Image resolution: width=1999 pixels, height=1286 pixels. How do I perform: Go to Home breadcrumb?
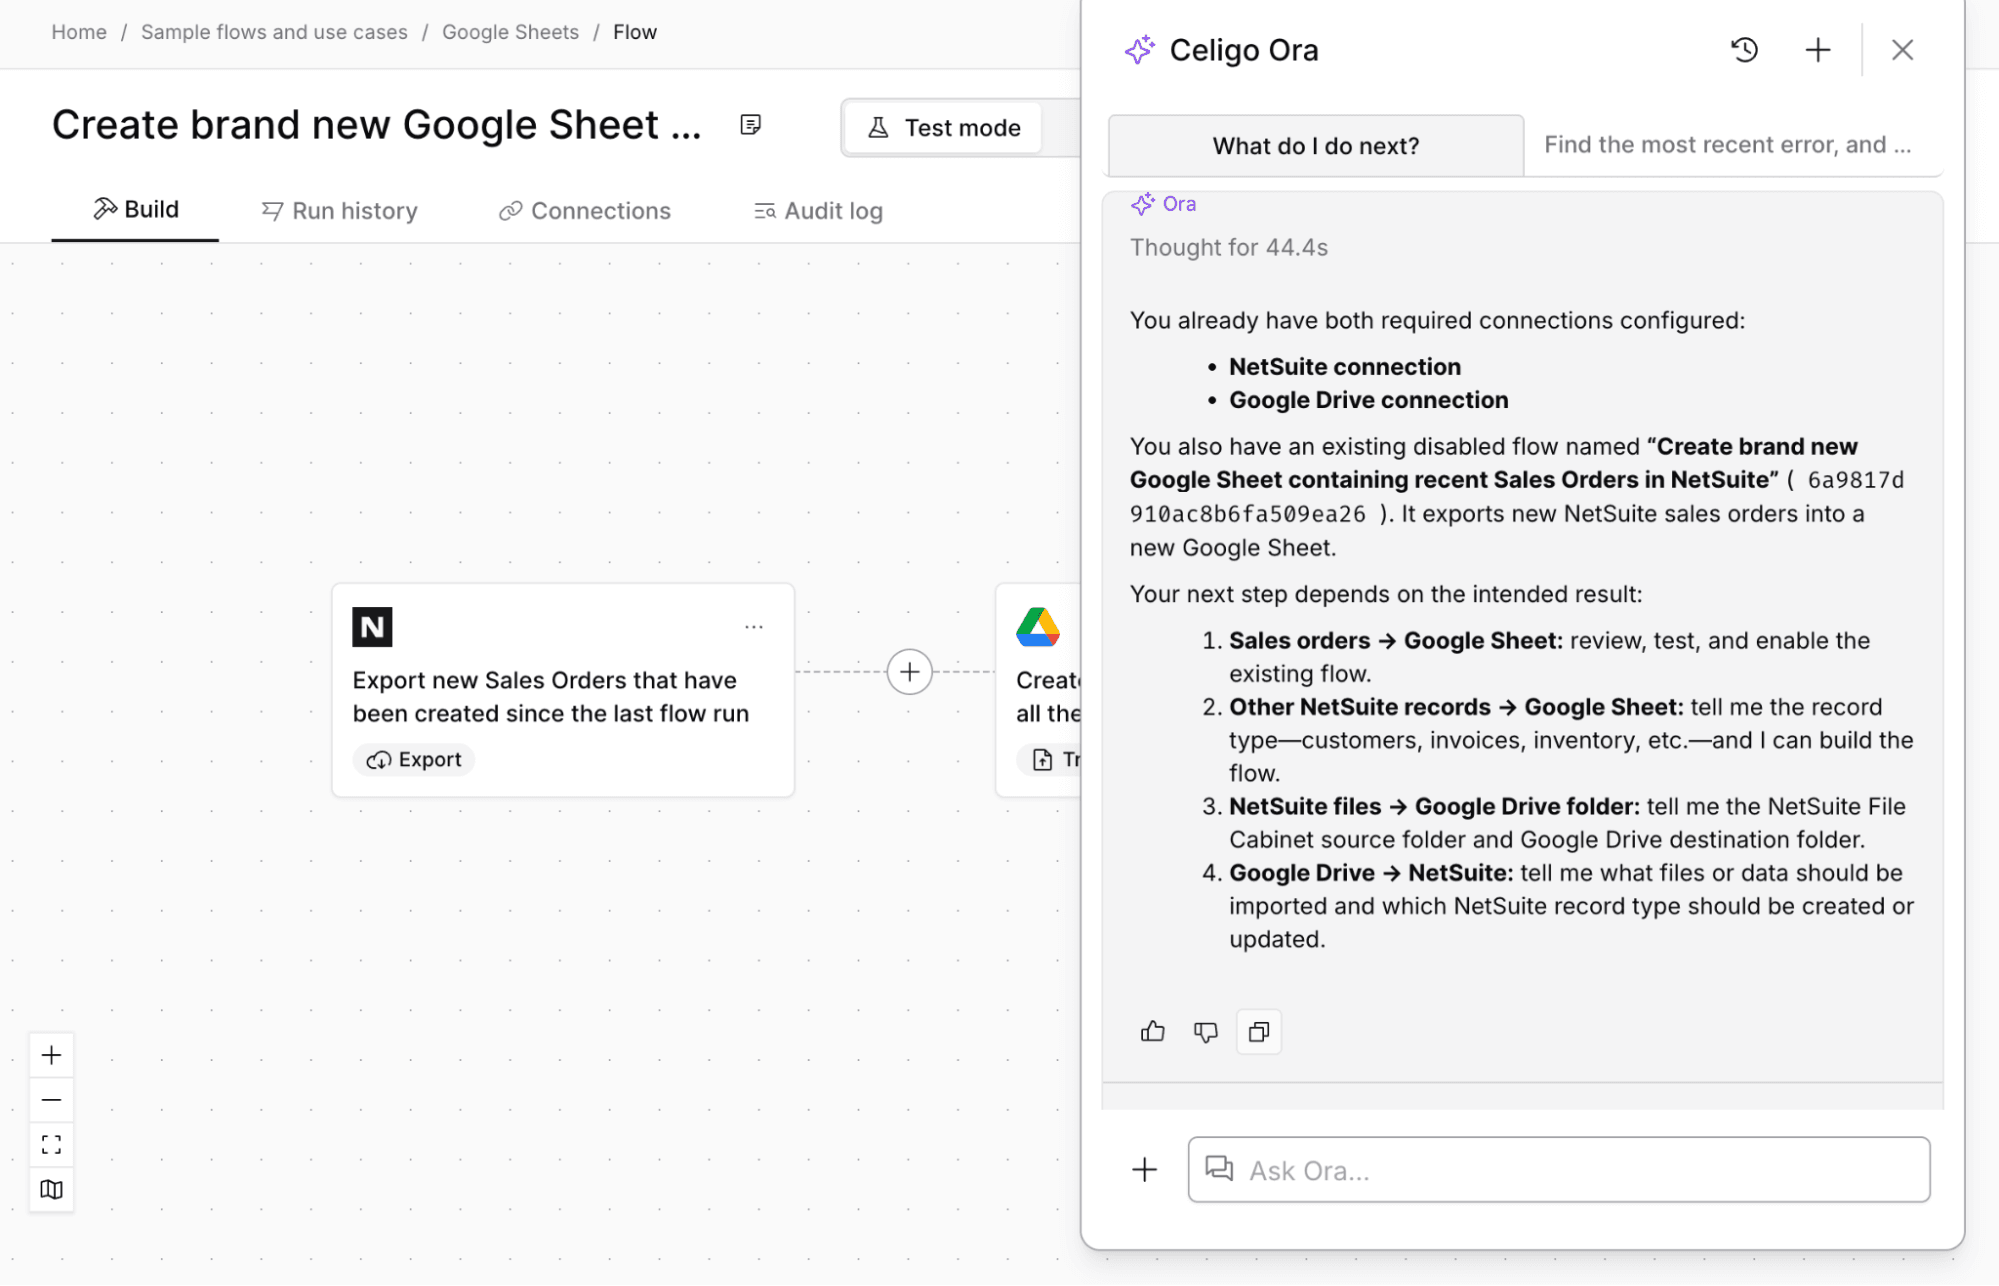[x=79, y=32]
